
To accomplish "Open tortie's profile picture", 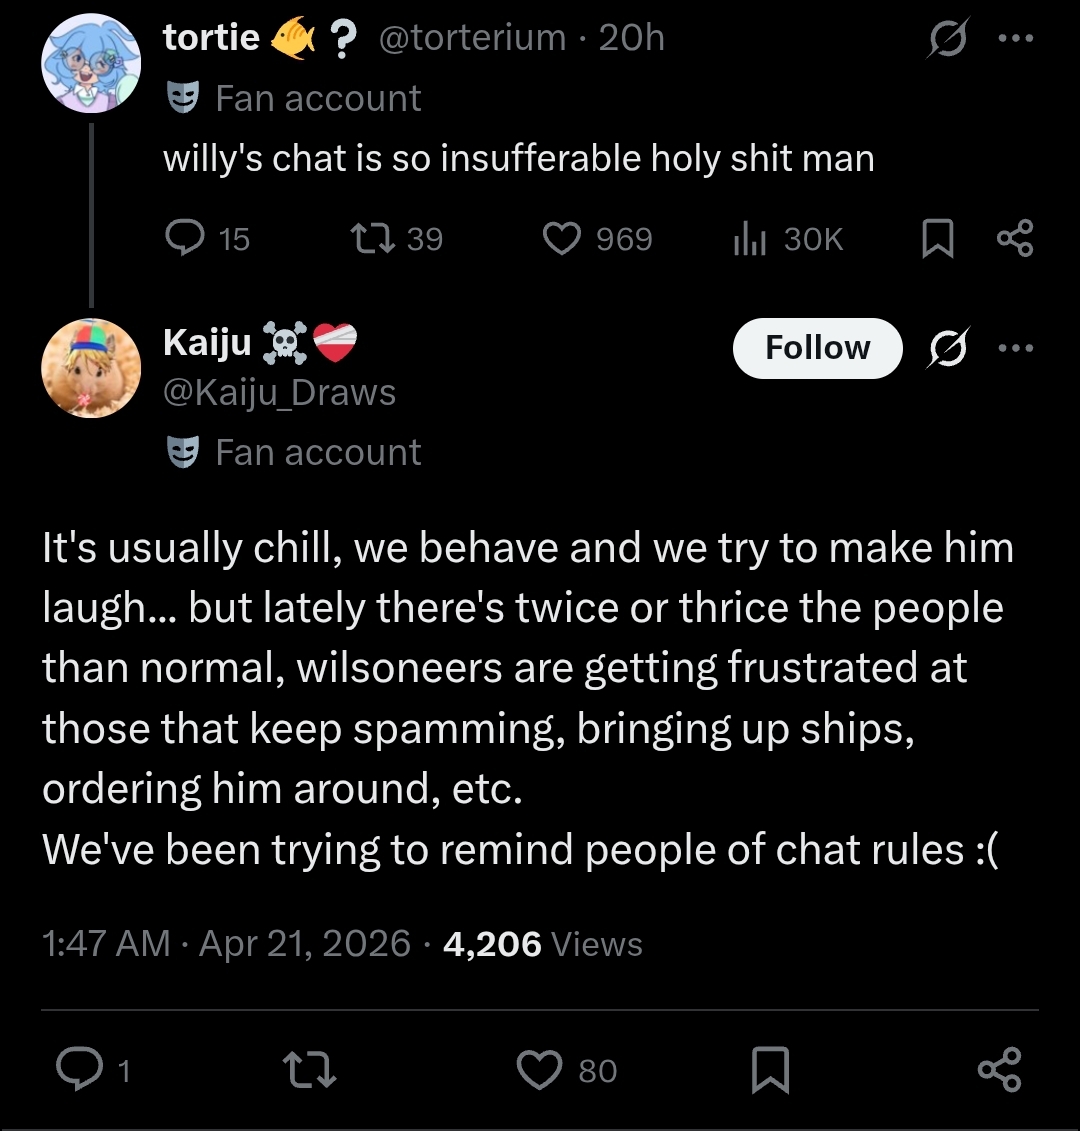I will 90,62.
